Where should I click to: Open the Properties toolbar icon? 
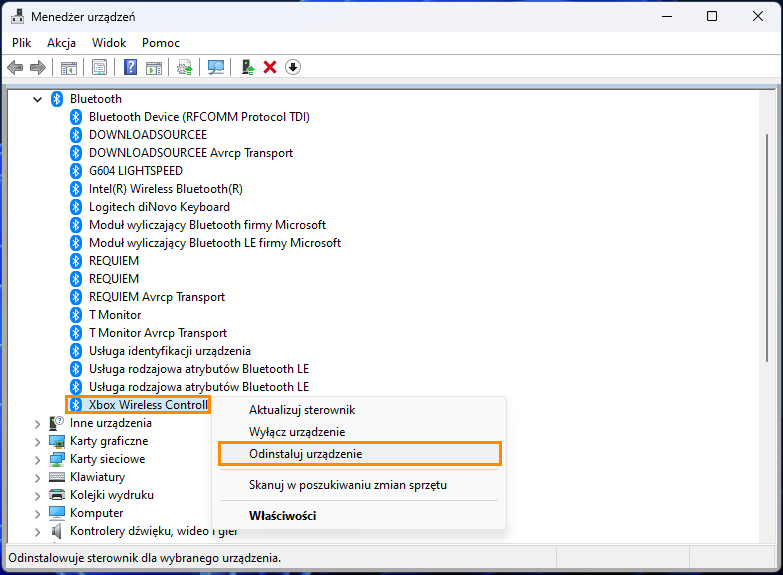click(99, 67)
